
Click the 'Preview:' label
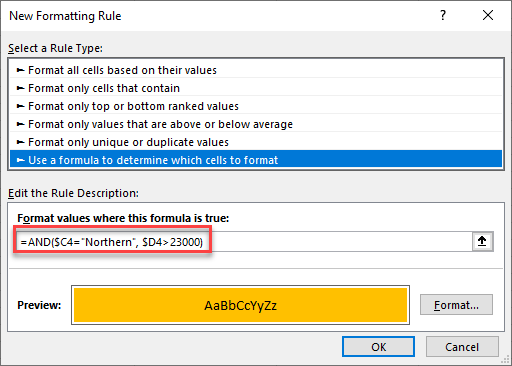click(39, 305)
